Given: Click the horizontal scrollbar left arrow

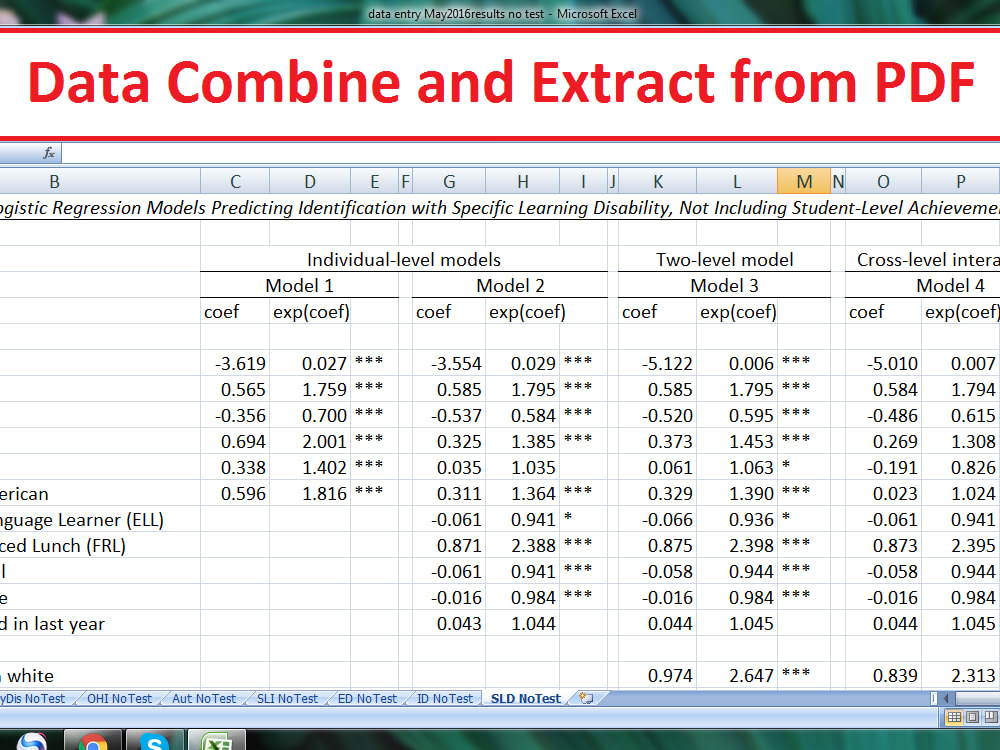Looking at the screenshot, I should (946, 698).
